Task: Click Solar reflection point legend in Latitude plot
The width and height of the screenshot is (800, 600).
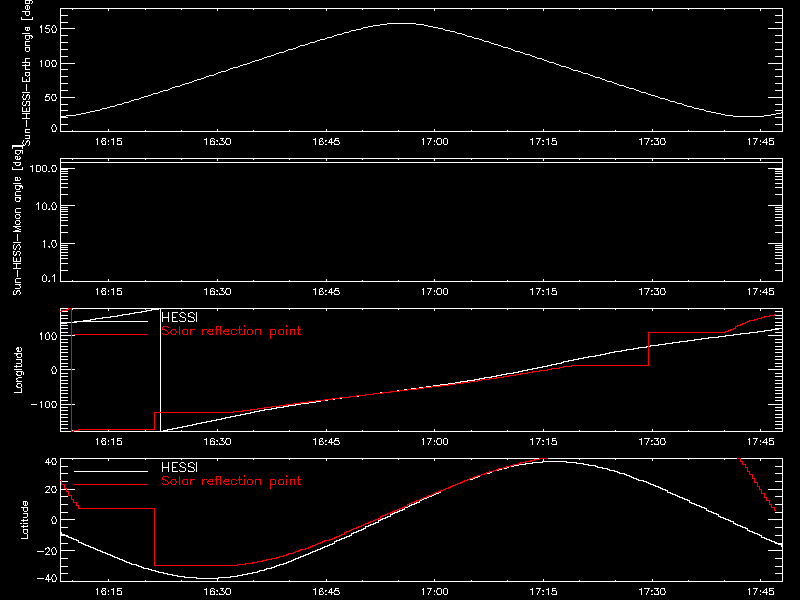Action: click(231, 481)
